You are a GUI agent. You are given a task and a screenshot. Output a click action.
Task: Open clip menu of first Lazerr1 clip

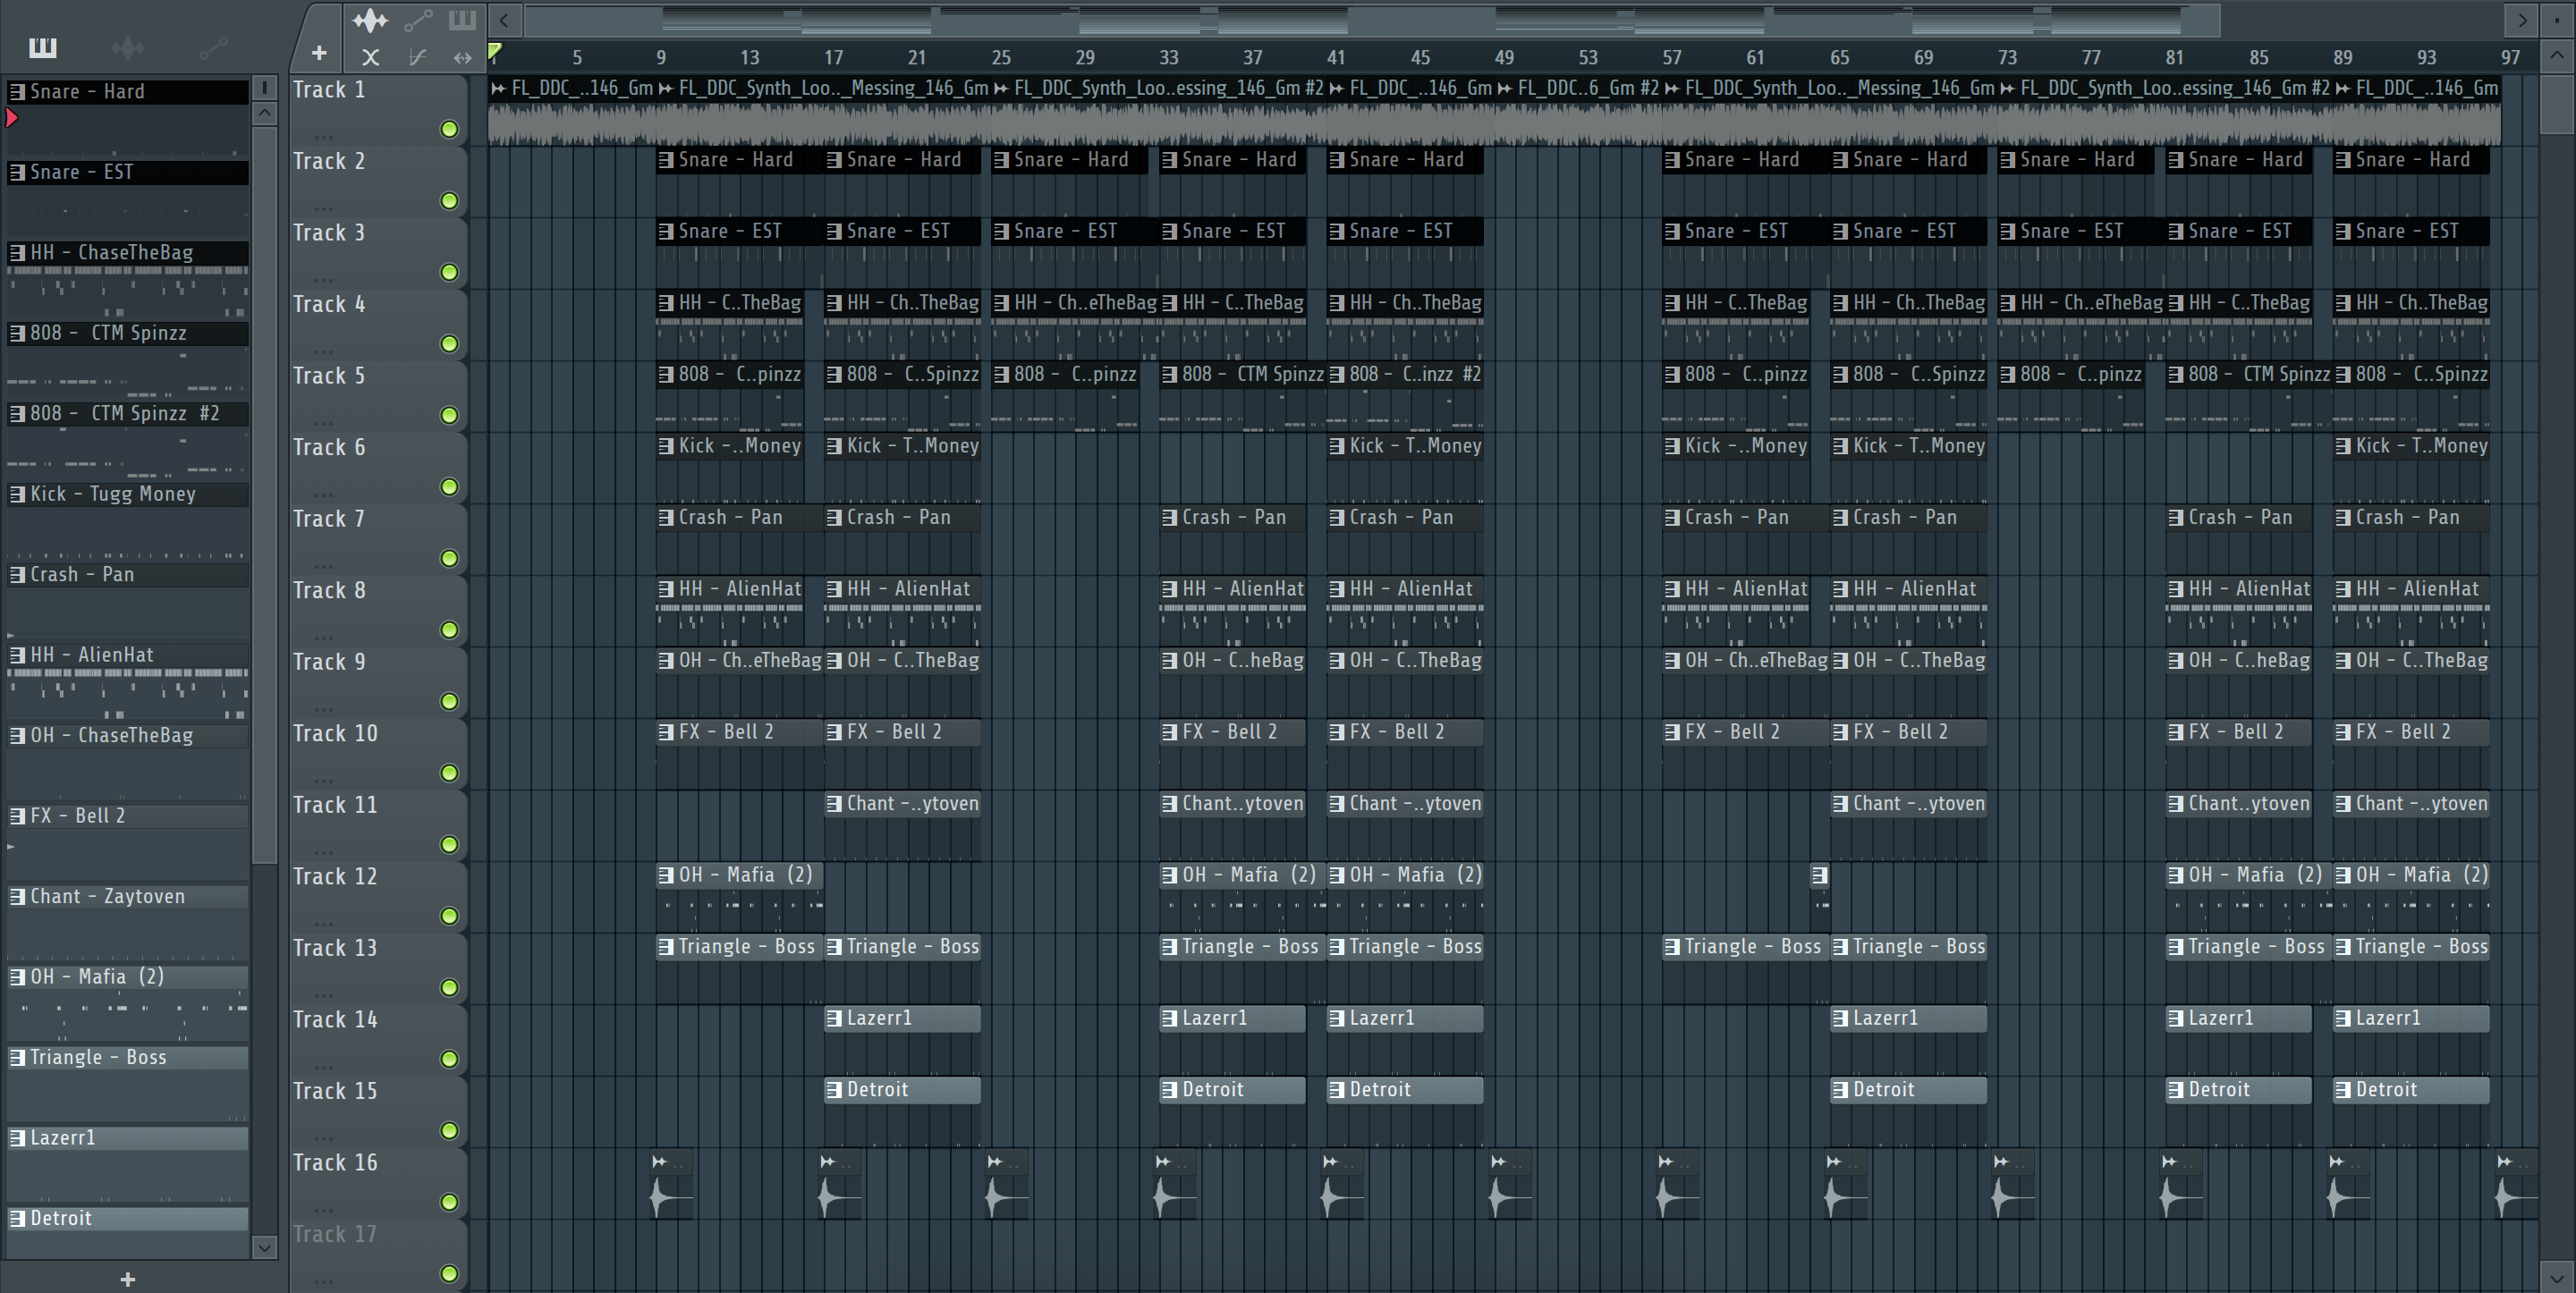coord(834,1018)
